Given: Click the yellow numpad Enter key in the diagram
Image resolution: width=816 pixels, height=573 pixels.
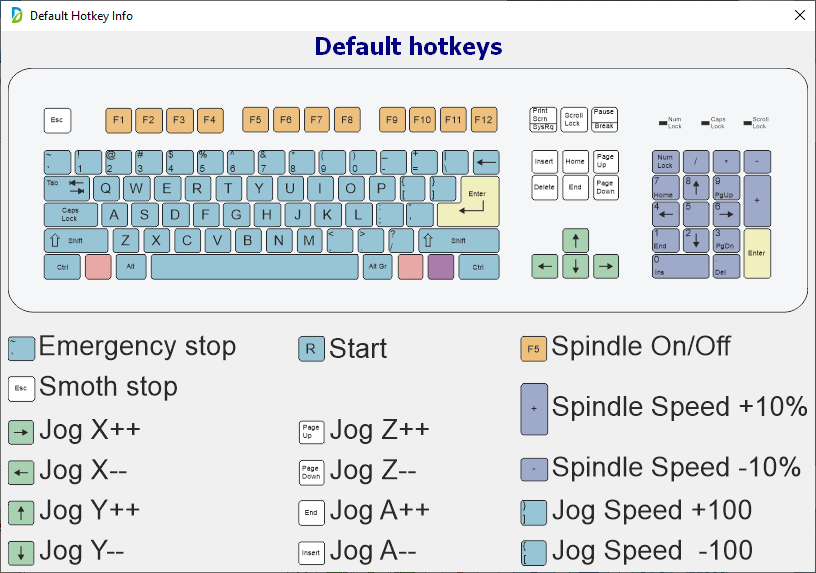Looking at the screenshot, I should 757,253.
